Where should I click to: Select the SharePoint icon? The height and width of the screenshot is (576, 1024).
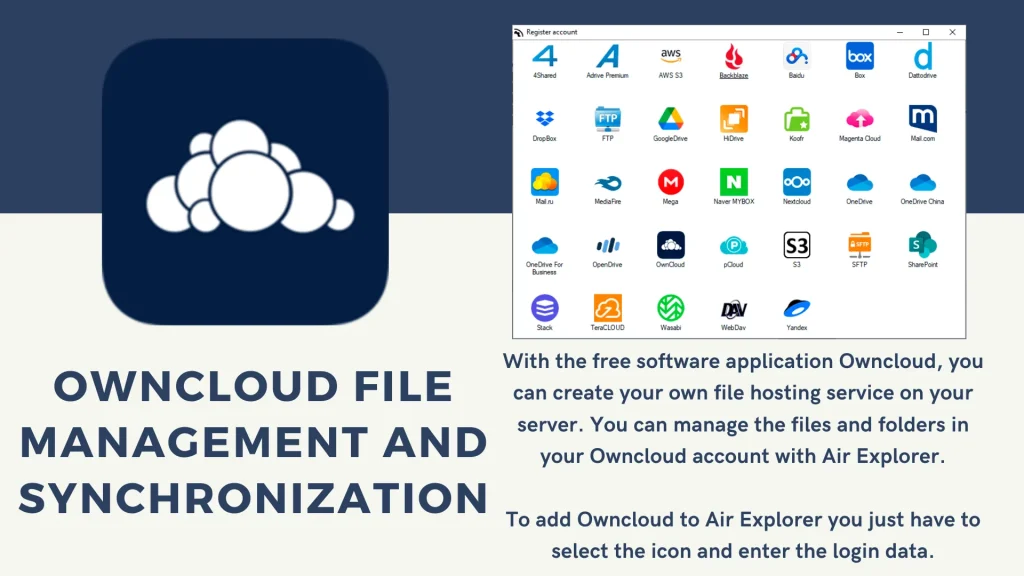click(x=922, y=246)
